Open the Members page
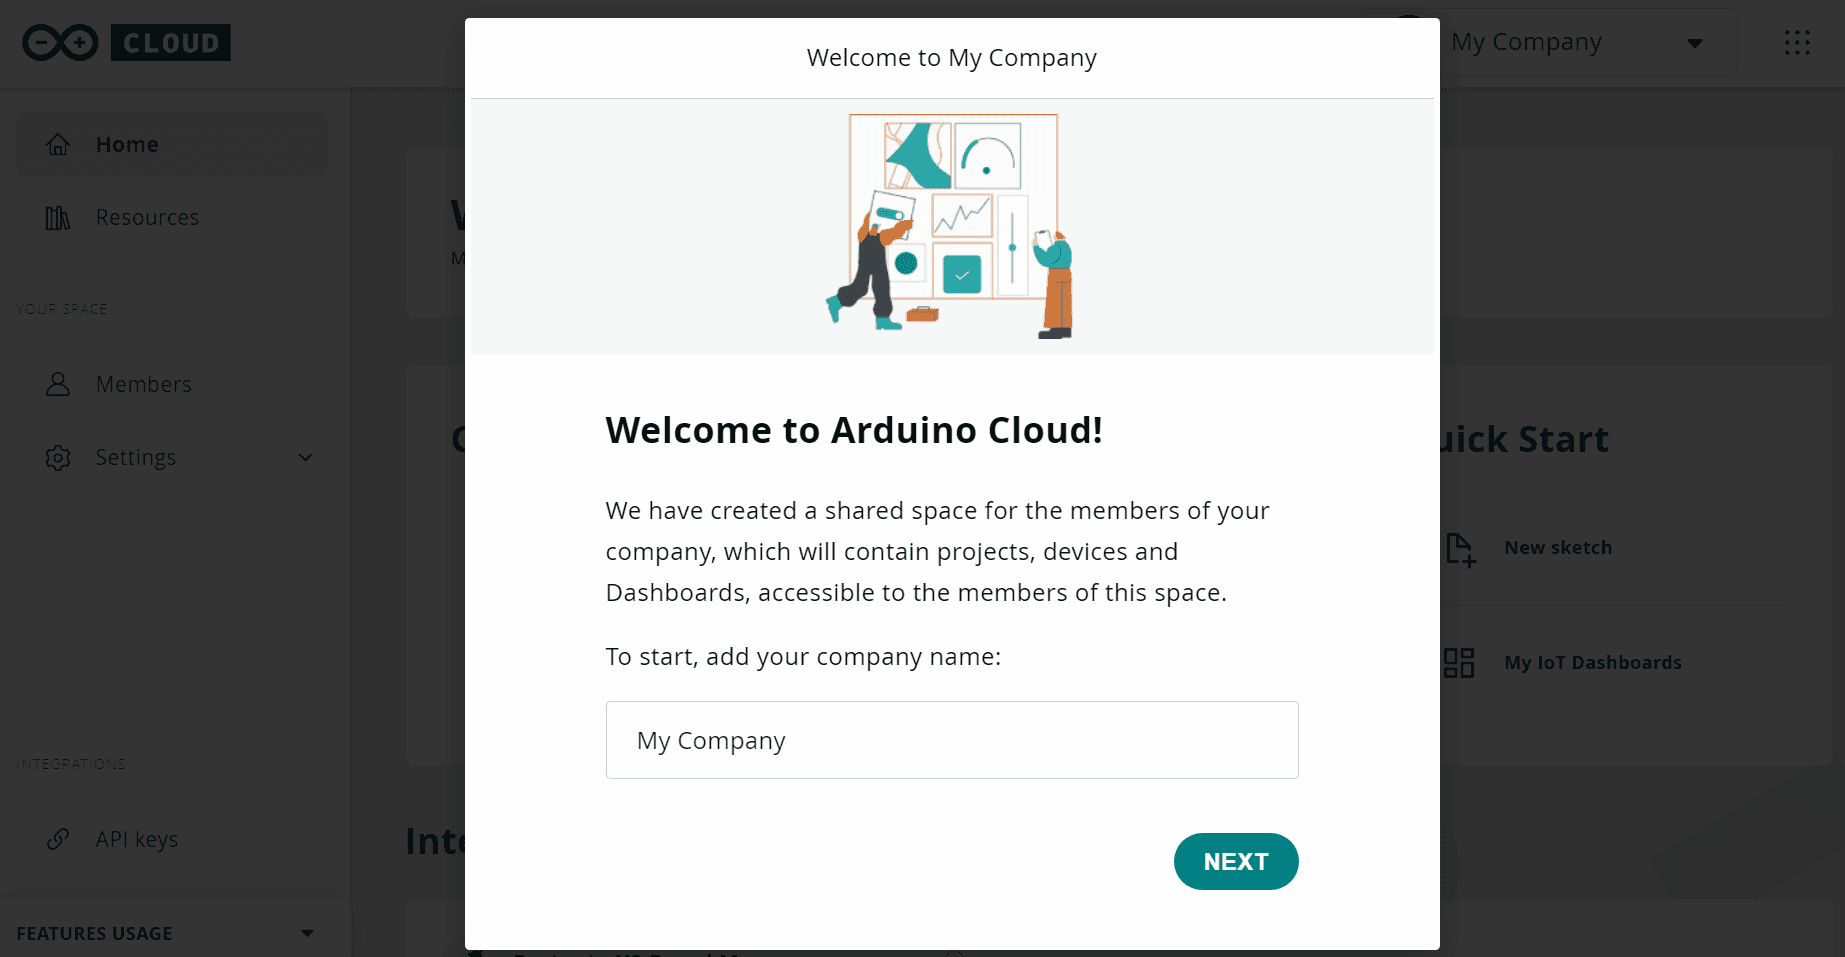This screenshot has height=957, width=1845. [x=143, y=385]
